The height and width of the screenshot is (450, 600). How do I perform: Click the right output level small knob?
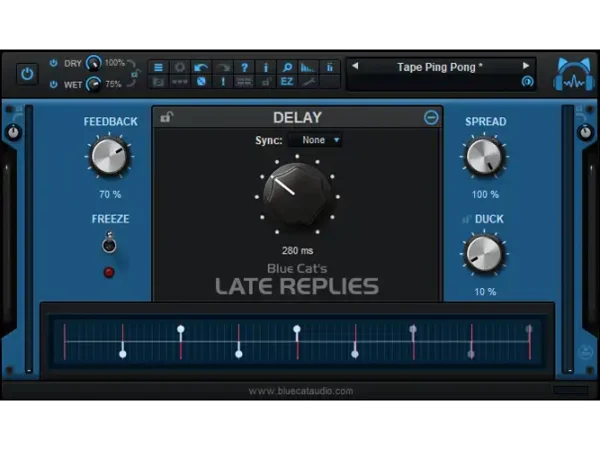[585, 132]
